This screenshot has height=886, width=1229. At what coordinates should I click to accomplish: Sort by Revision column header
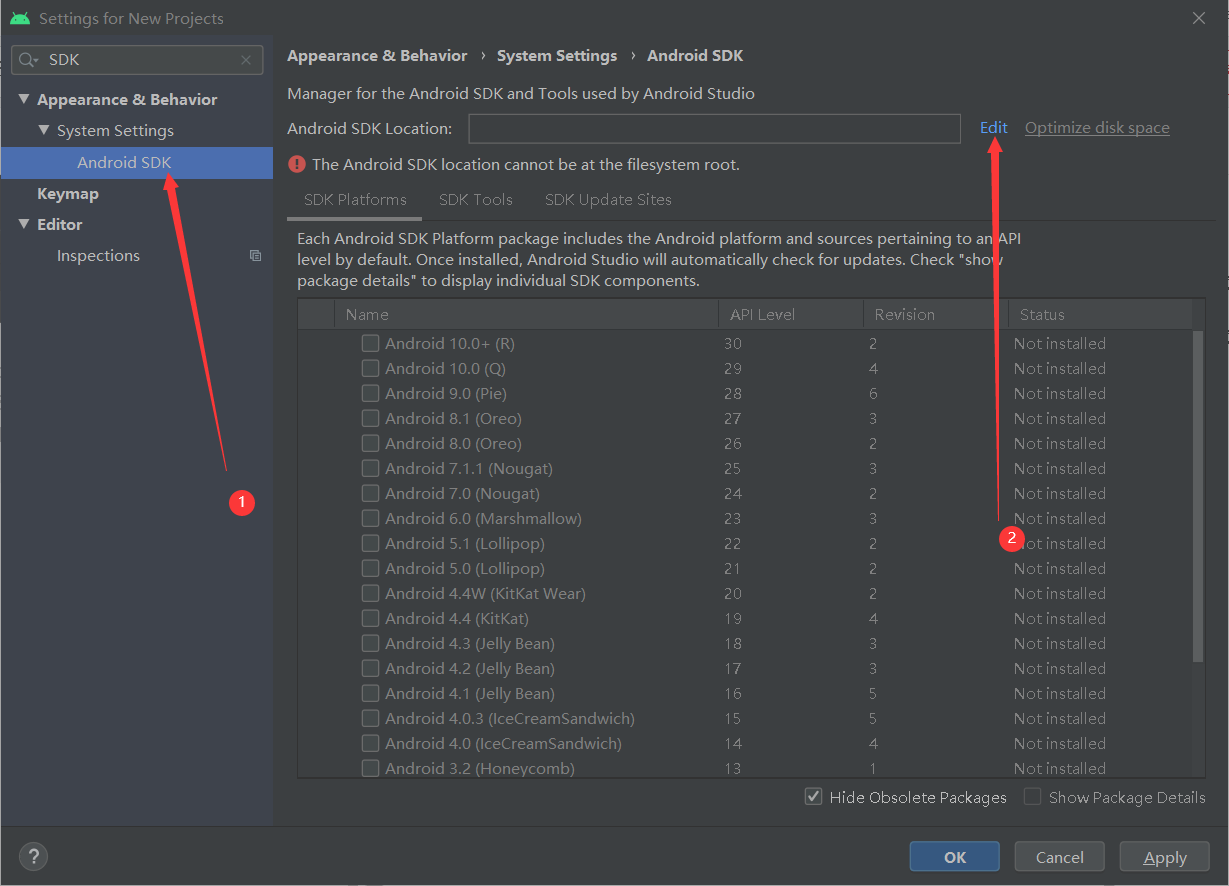935,314
